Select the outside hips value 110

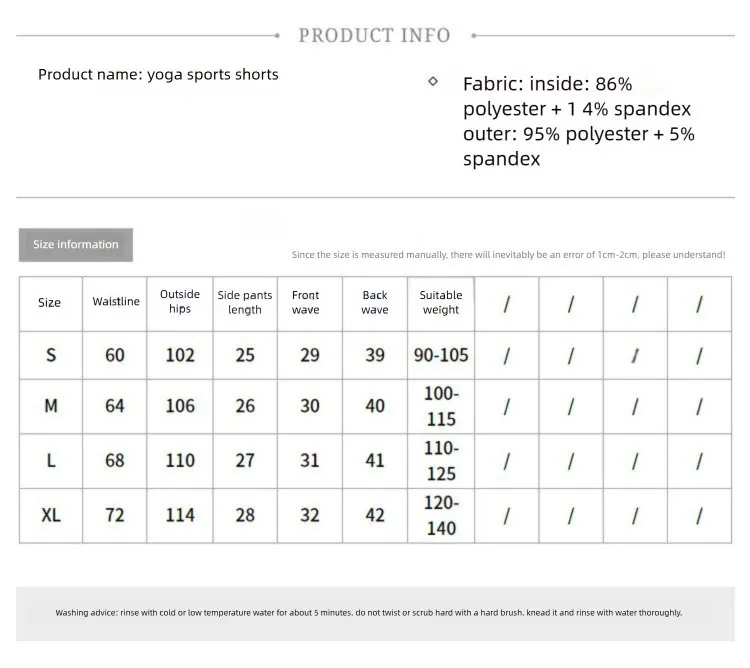tap(180, 460)
